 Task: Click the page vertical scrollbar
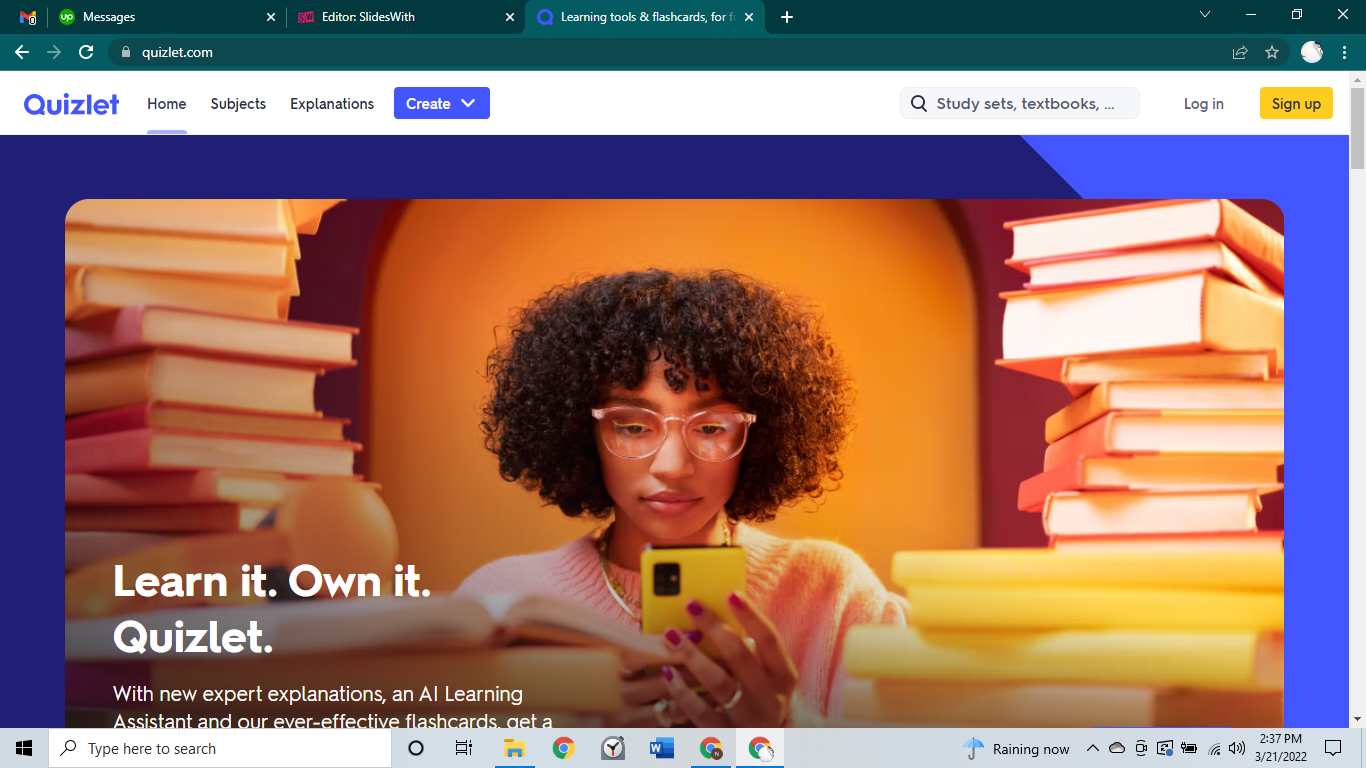click(1357, 128)
